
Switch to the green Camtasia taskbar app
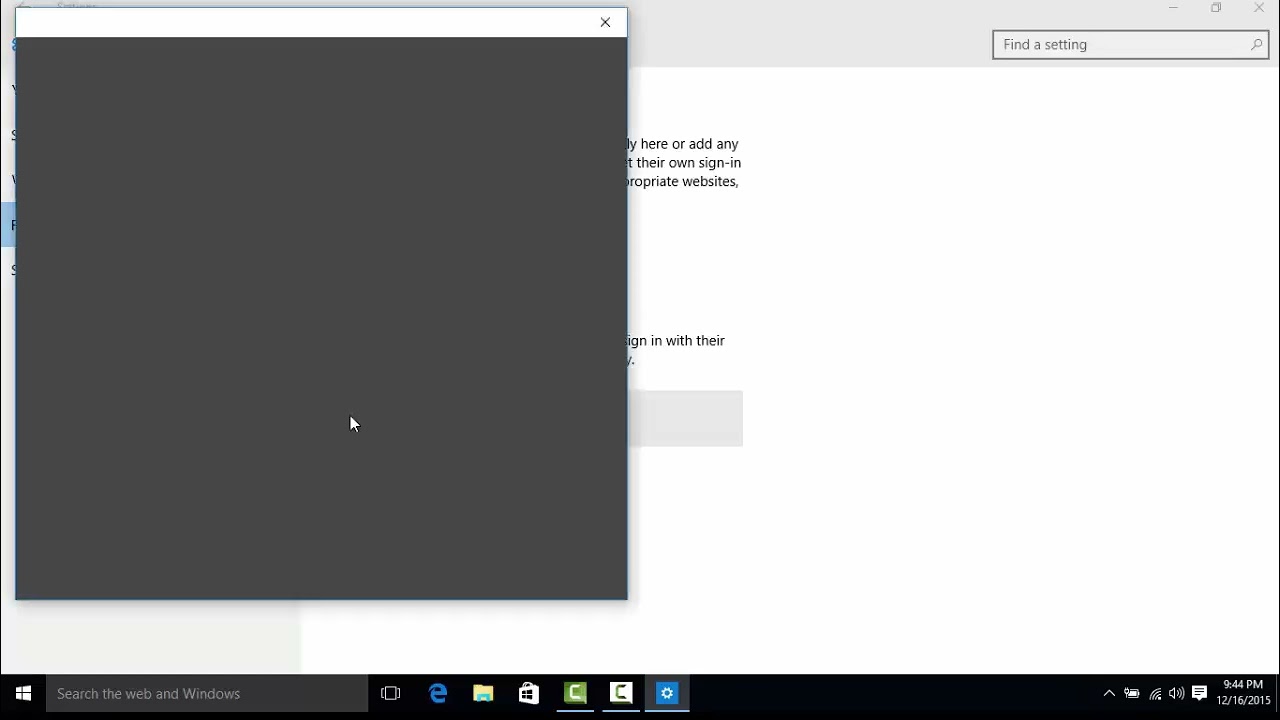pyautogui.click(x=575, y=693)
